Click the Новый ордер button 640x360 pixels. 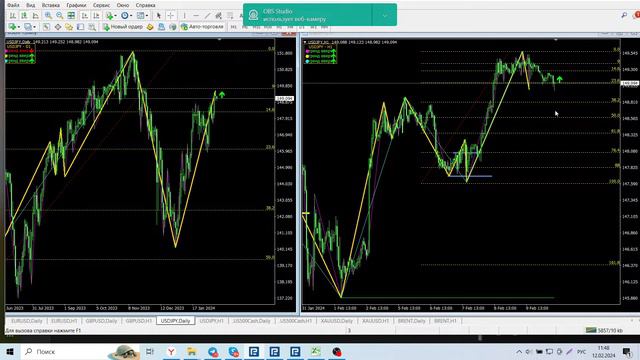(123, 27)
